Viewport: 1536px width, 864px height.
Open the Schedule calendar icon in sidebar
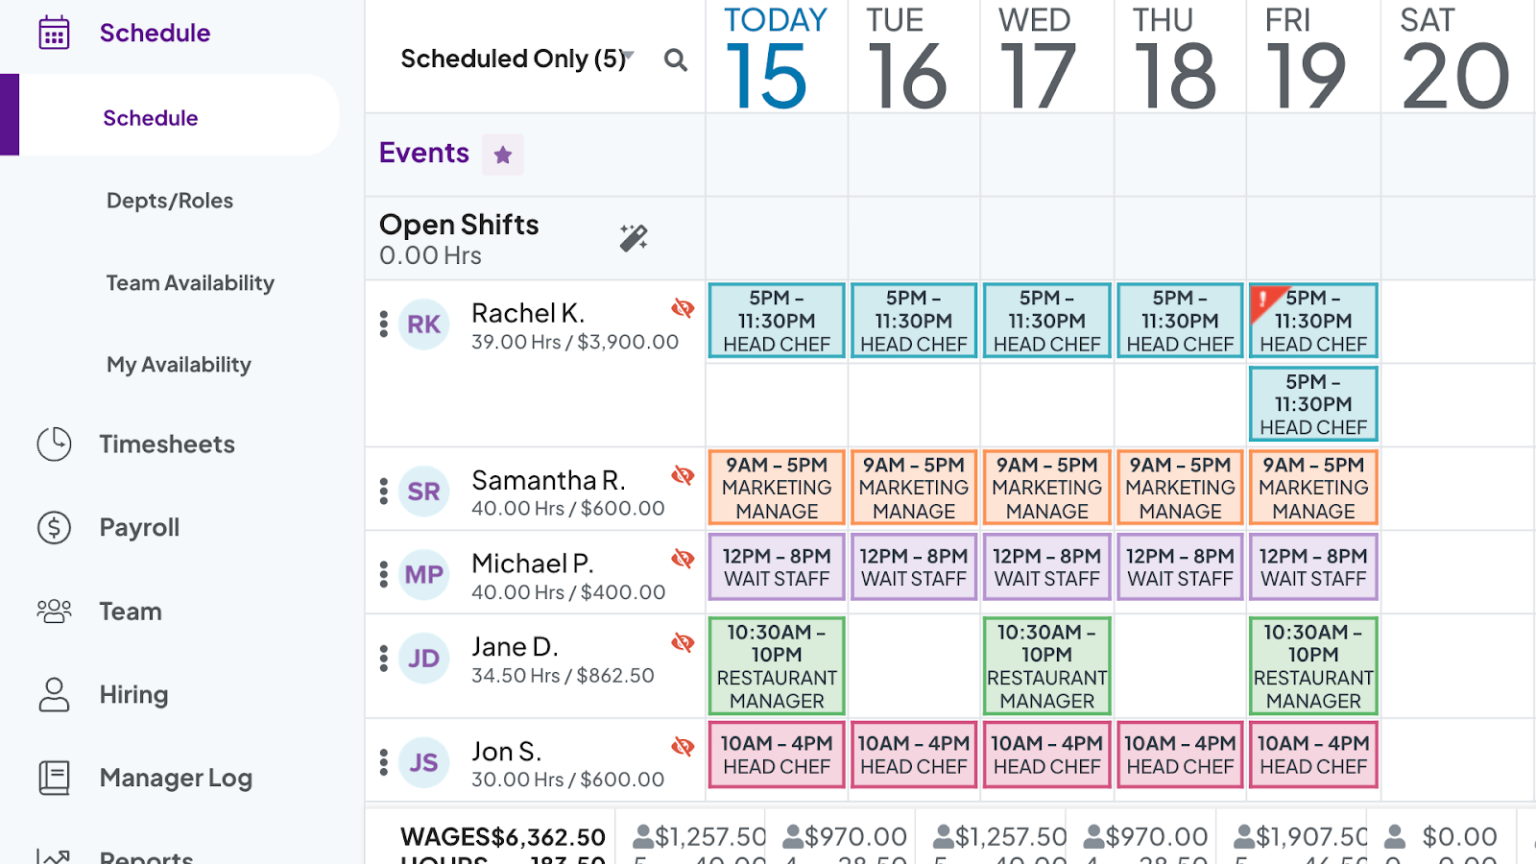point(55,31)
